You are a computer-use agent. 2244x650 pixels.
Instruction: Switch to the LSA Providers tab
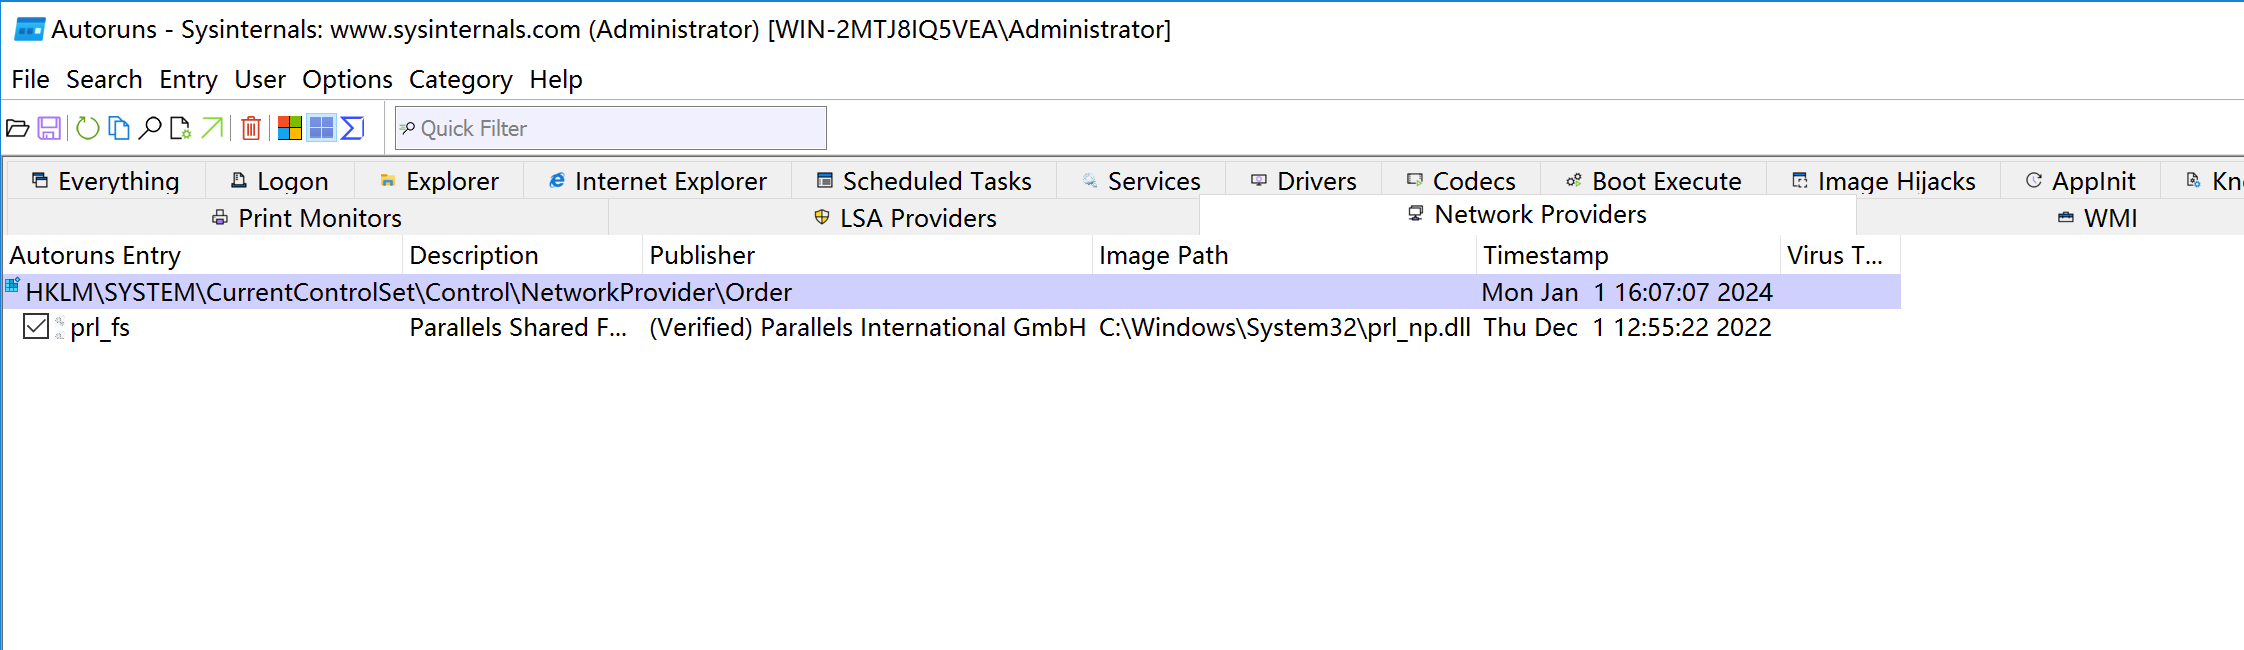(x=905, y=218)
